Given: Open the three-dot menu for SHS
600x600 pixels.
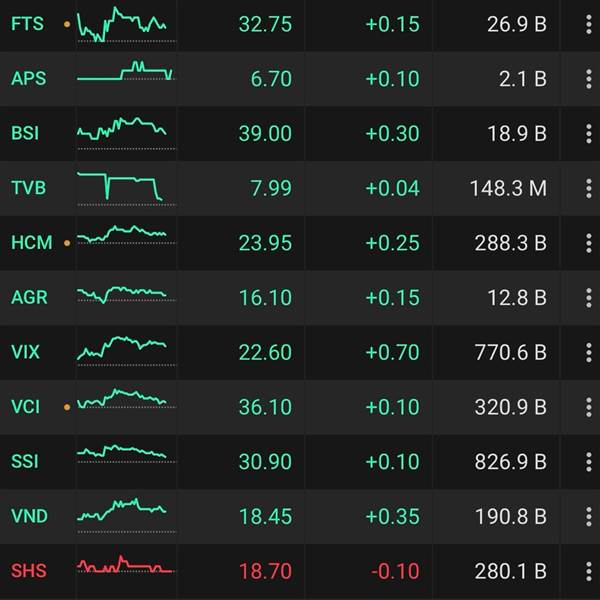Looking at the screenshot, I should (x=590, y=571).
